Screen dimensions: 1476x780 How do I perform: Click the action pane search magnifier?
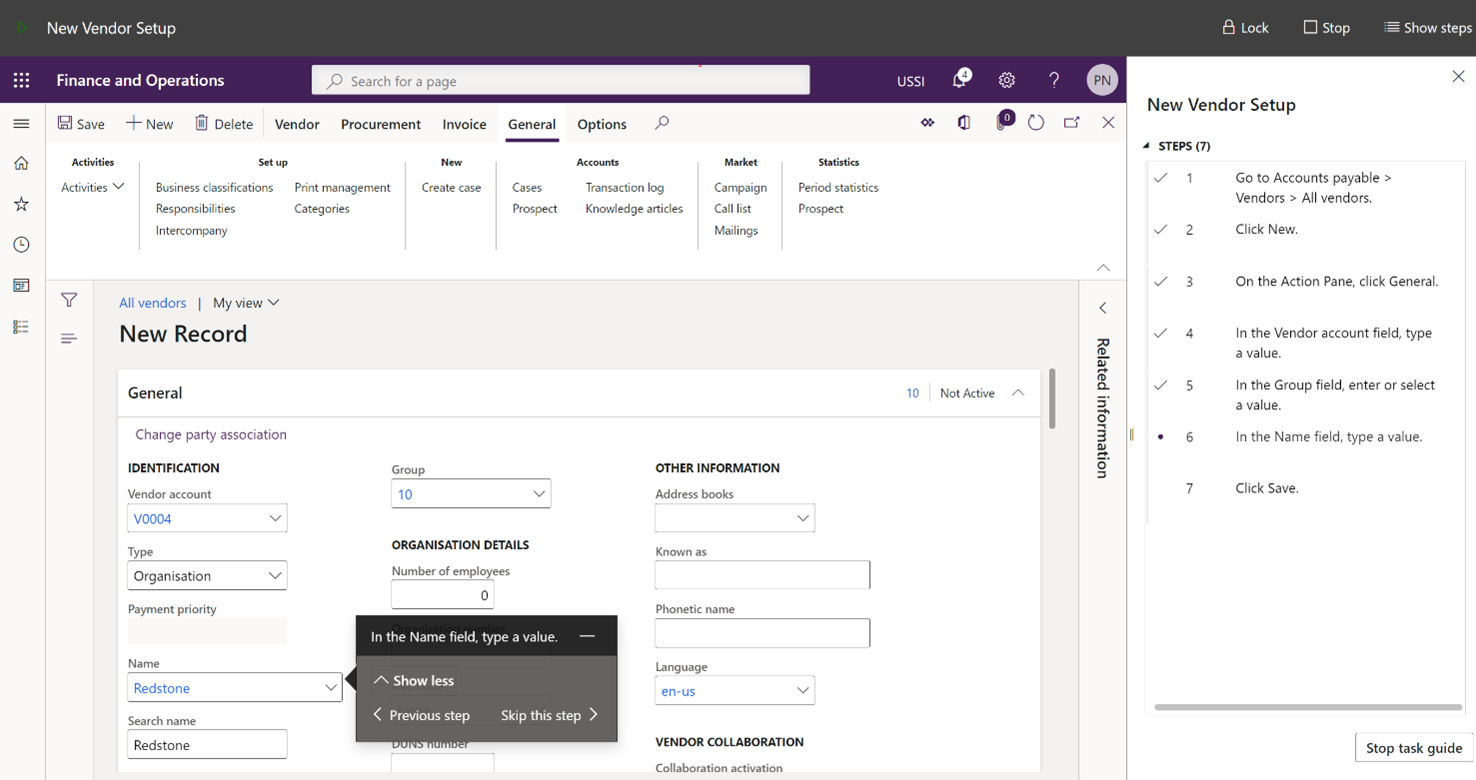662,123
